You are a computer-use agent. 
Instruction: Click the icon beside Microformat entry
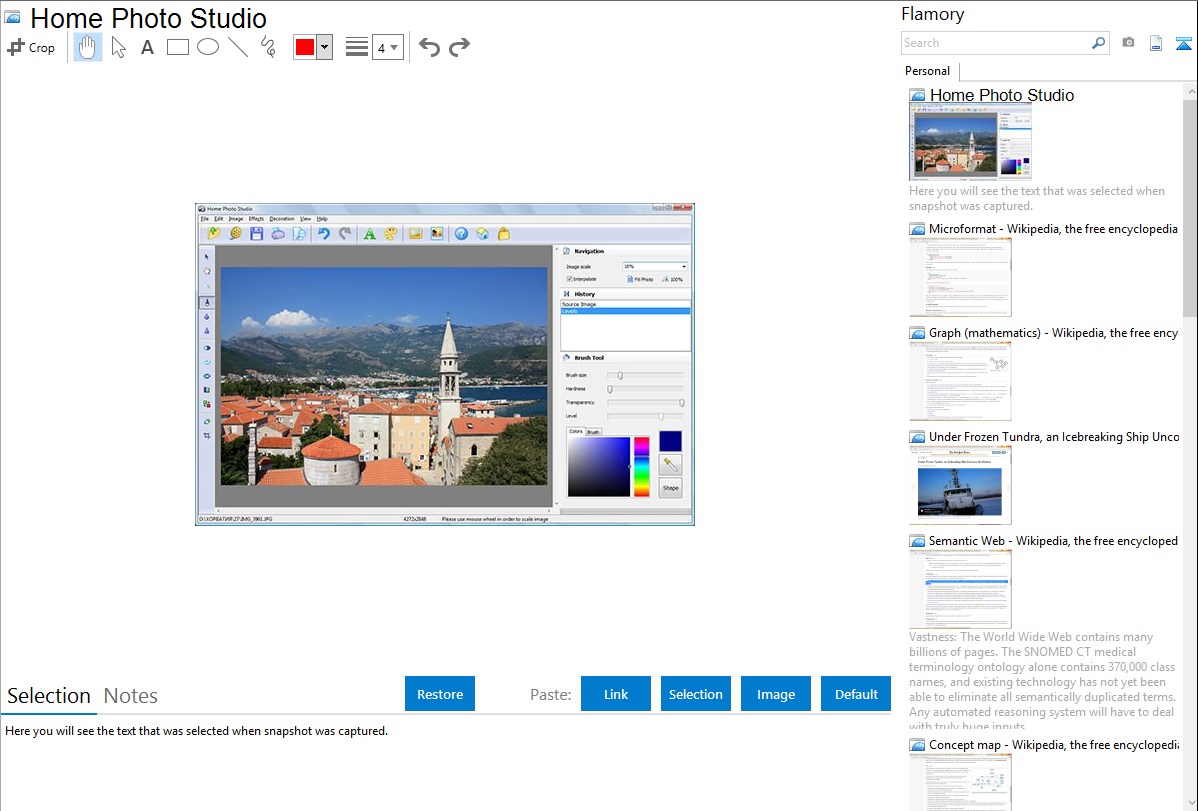(917, 229)
